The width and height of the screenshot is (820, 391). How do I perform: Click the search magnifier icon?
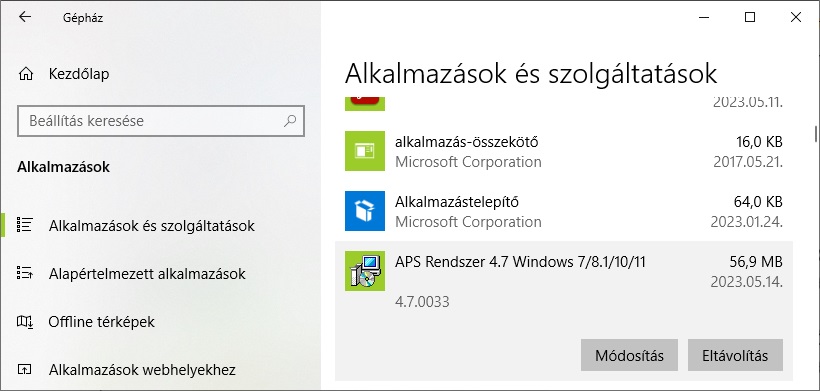point(290,121)
